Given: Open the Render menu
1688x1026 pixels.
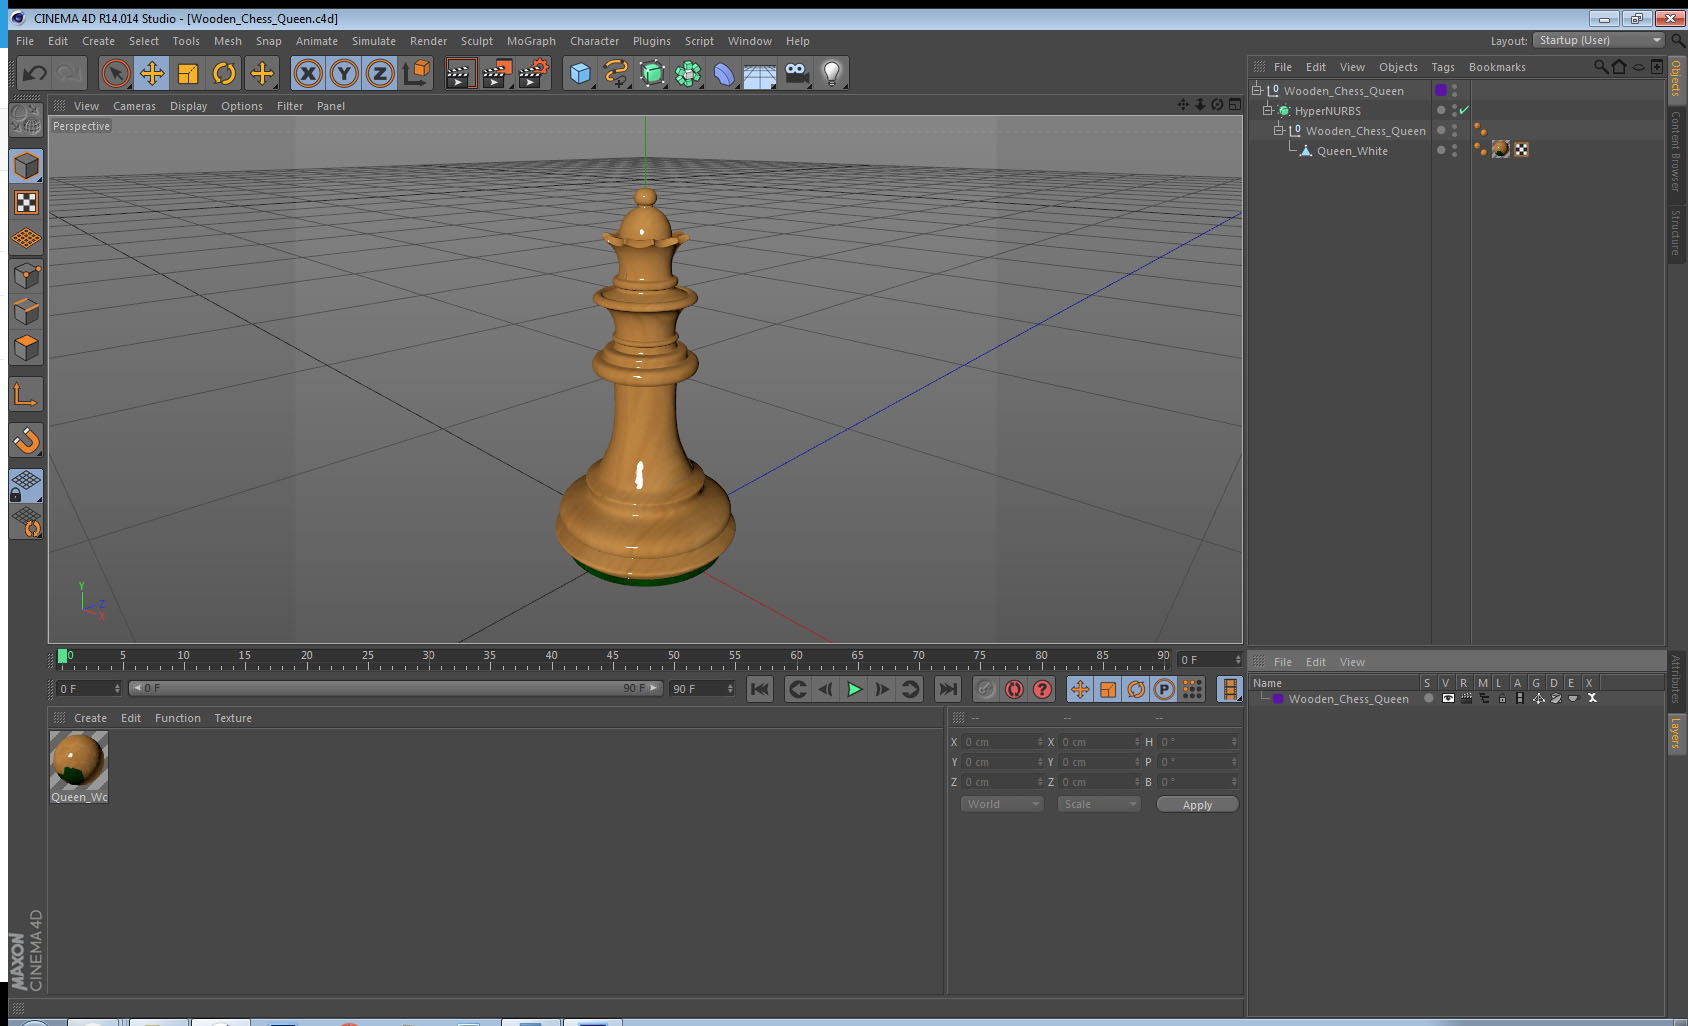Looking at the screenshot, I should 428,41.
